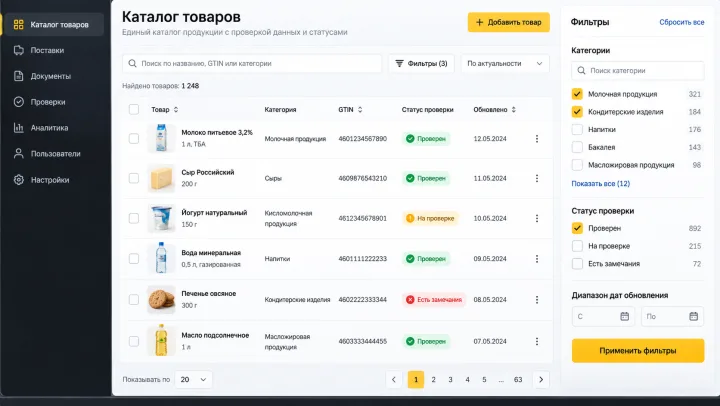
Task: Click date 11.05.2024 cell
Action: pyautogui.click(x=490, y=178)
